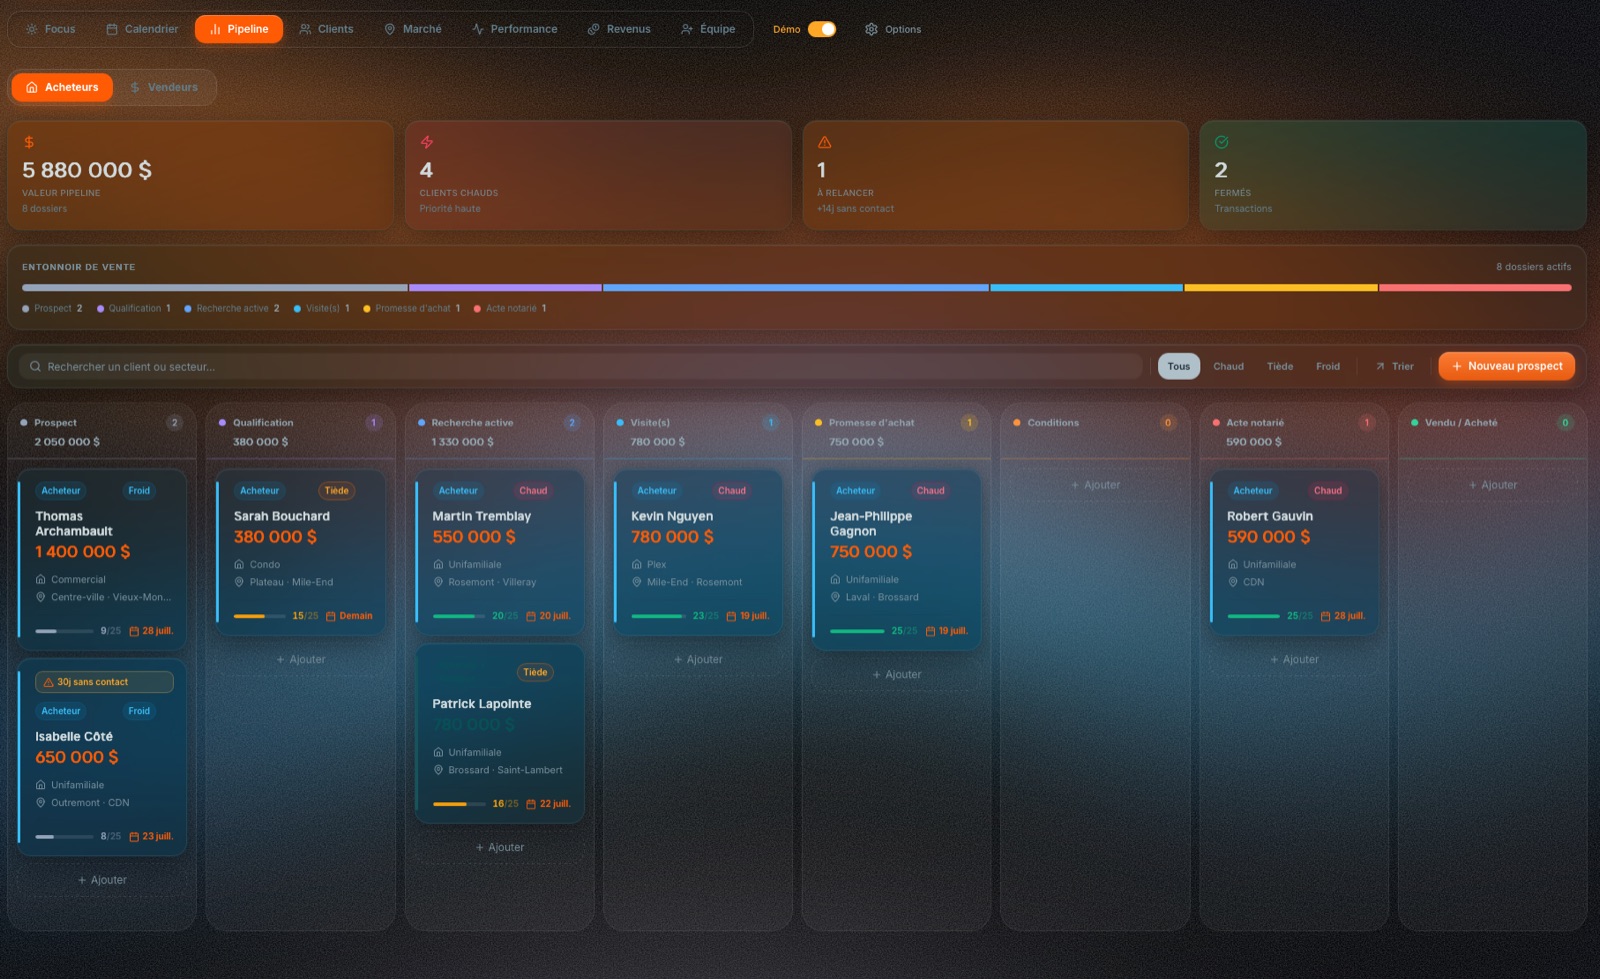Filter by Froid clients
The image size is (1600, 979).
(1328, 366)
